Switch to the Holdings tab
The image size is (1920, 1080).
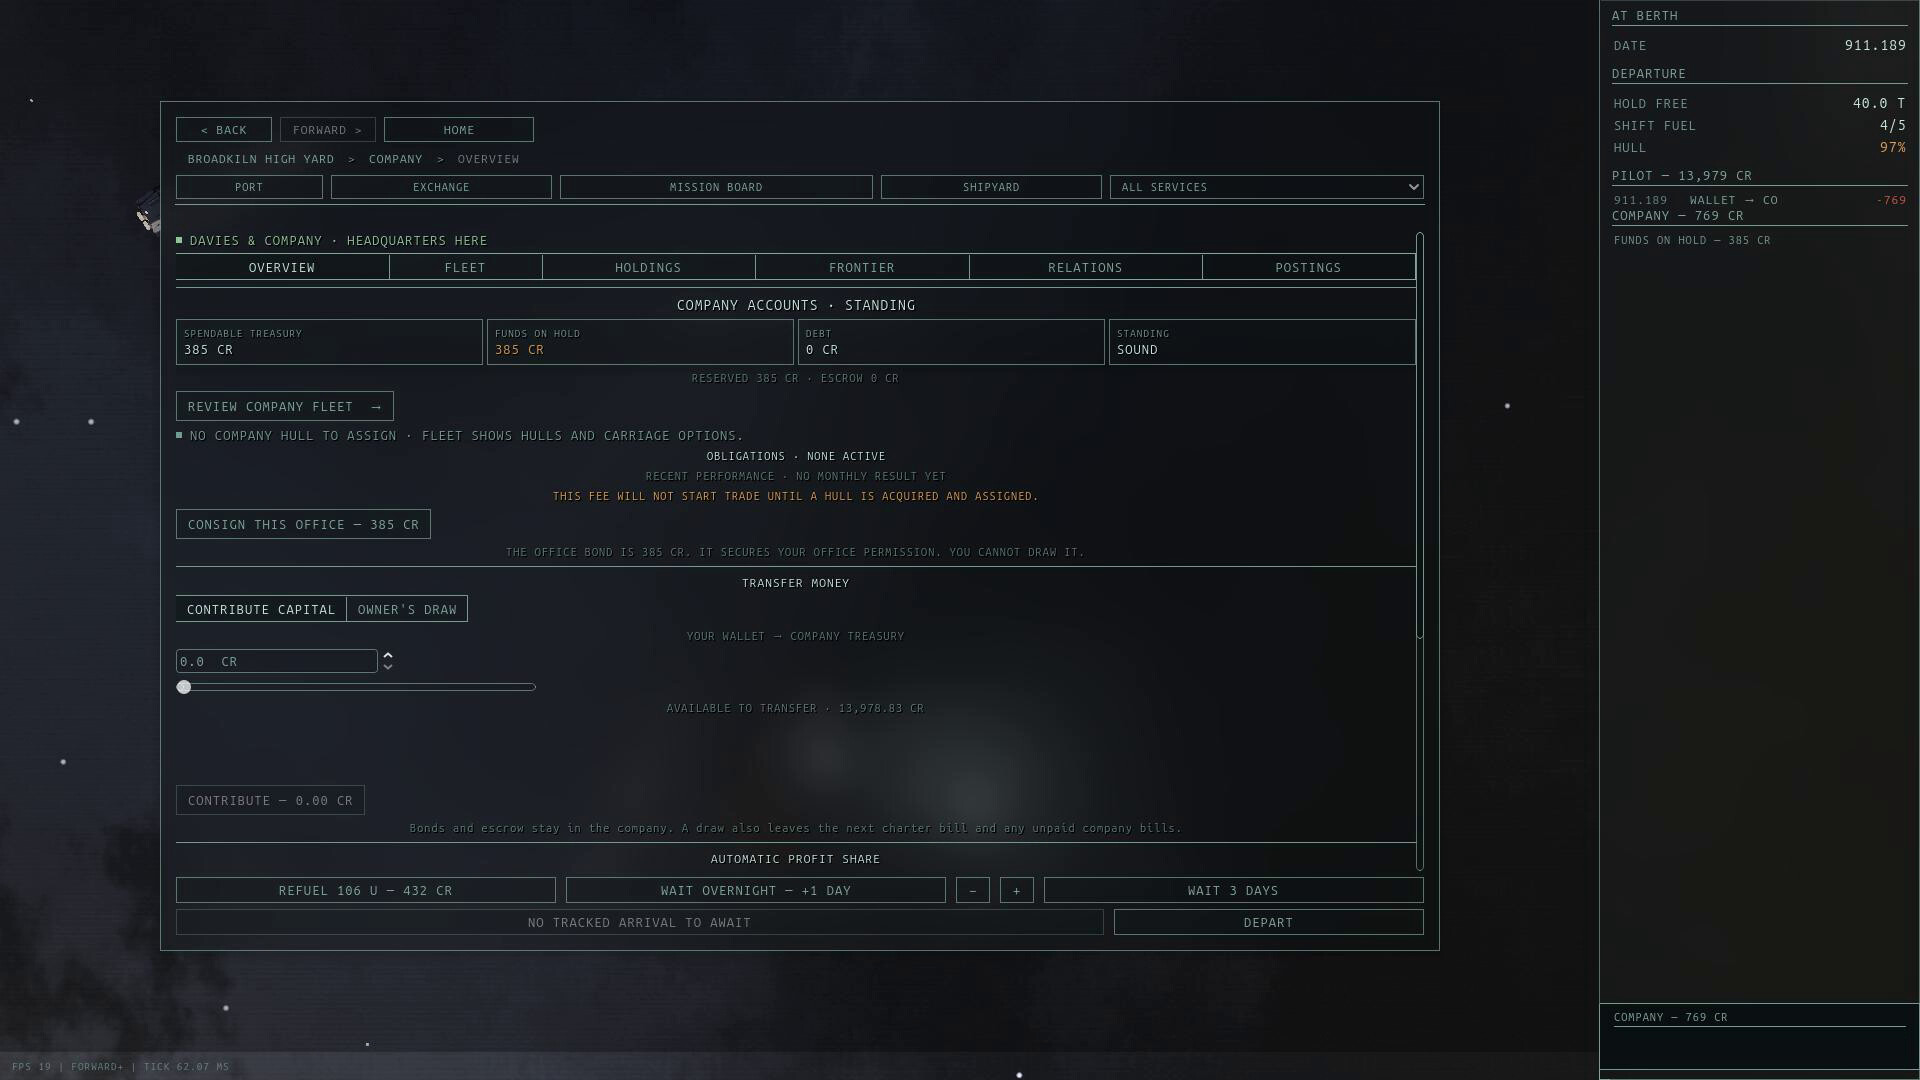(648, 268)
